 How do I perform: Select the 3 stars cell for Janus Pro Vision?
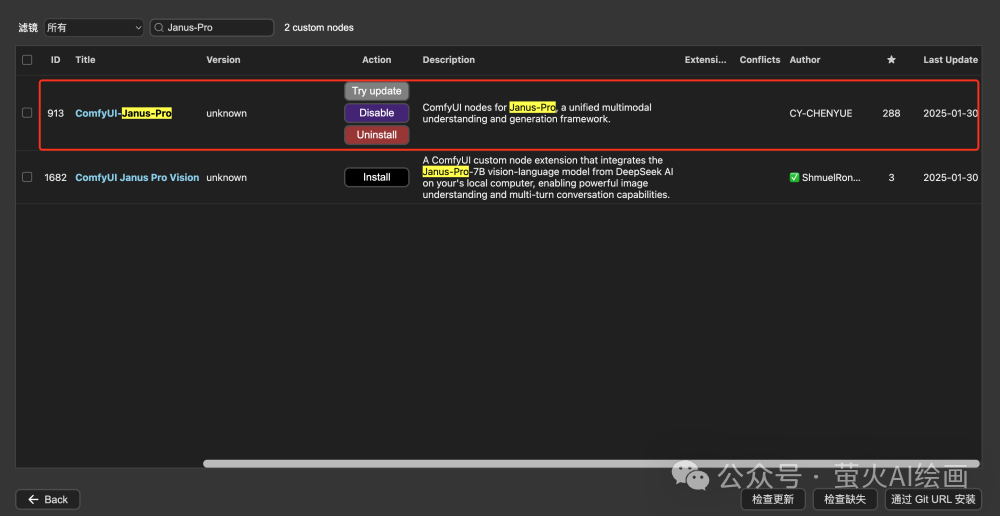point(892,177)
